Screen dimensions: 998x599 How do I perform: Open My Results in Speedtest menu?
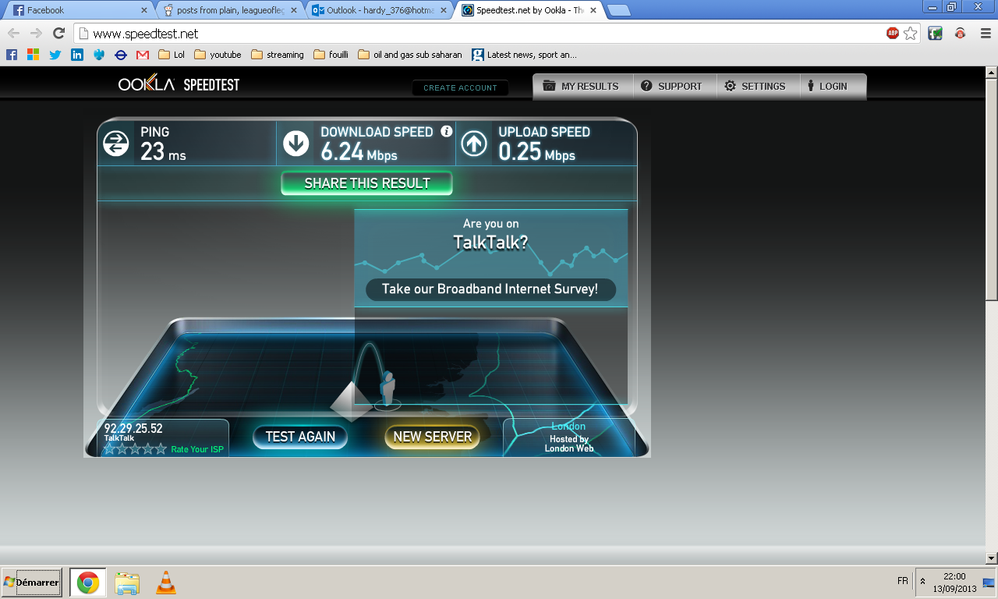tap(581, 86)
